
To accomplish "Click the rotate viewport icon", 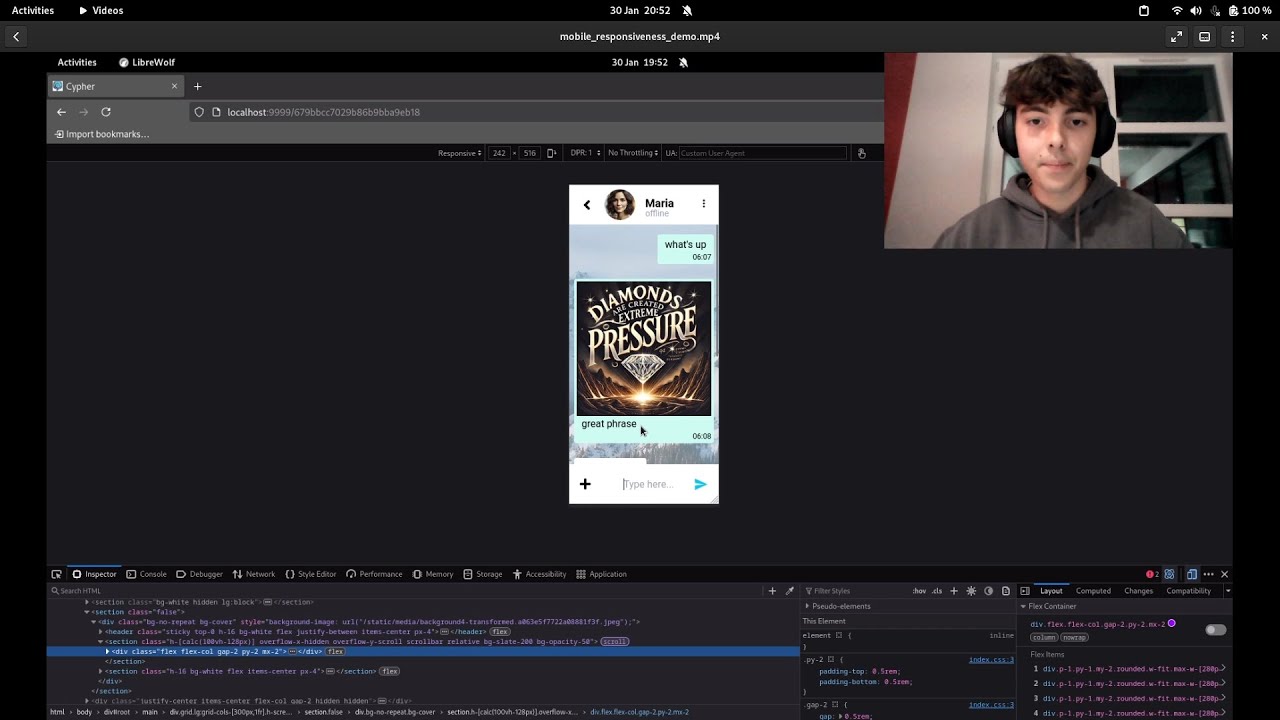I will tap(553, 153).
